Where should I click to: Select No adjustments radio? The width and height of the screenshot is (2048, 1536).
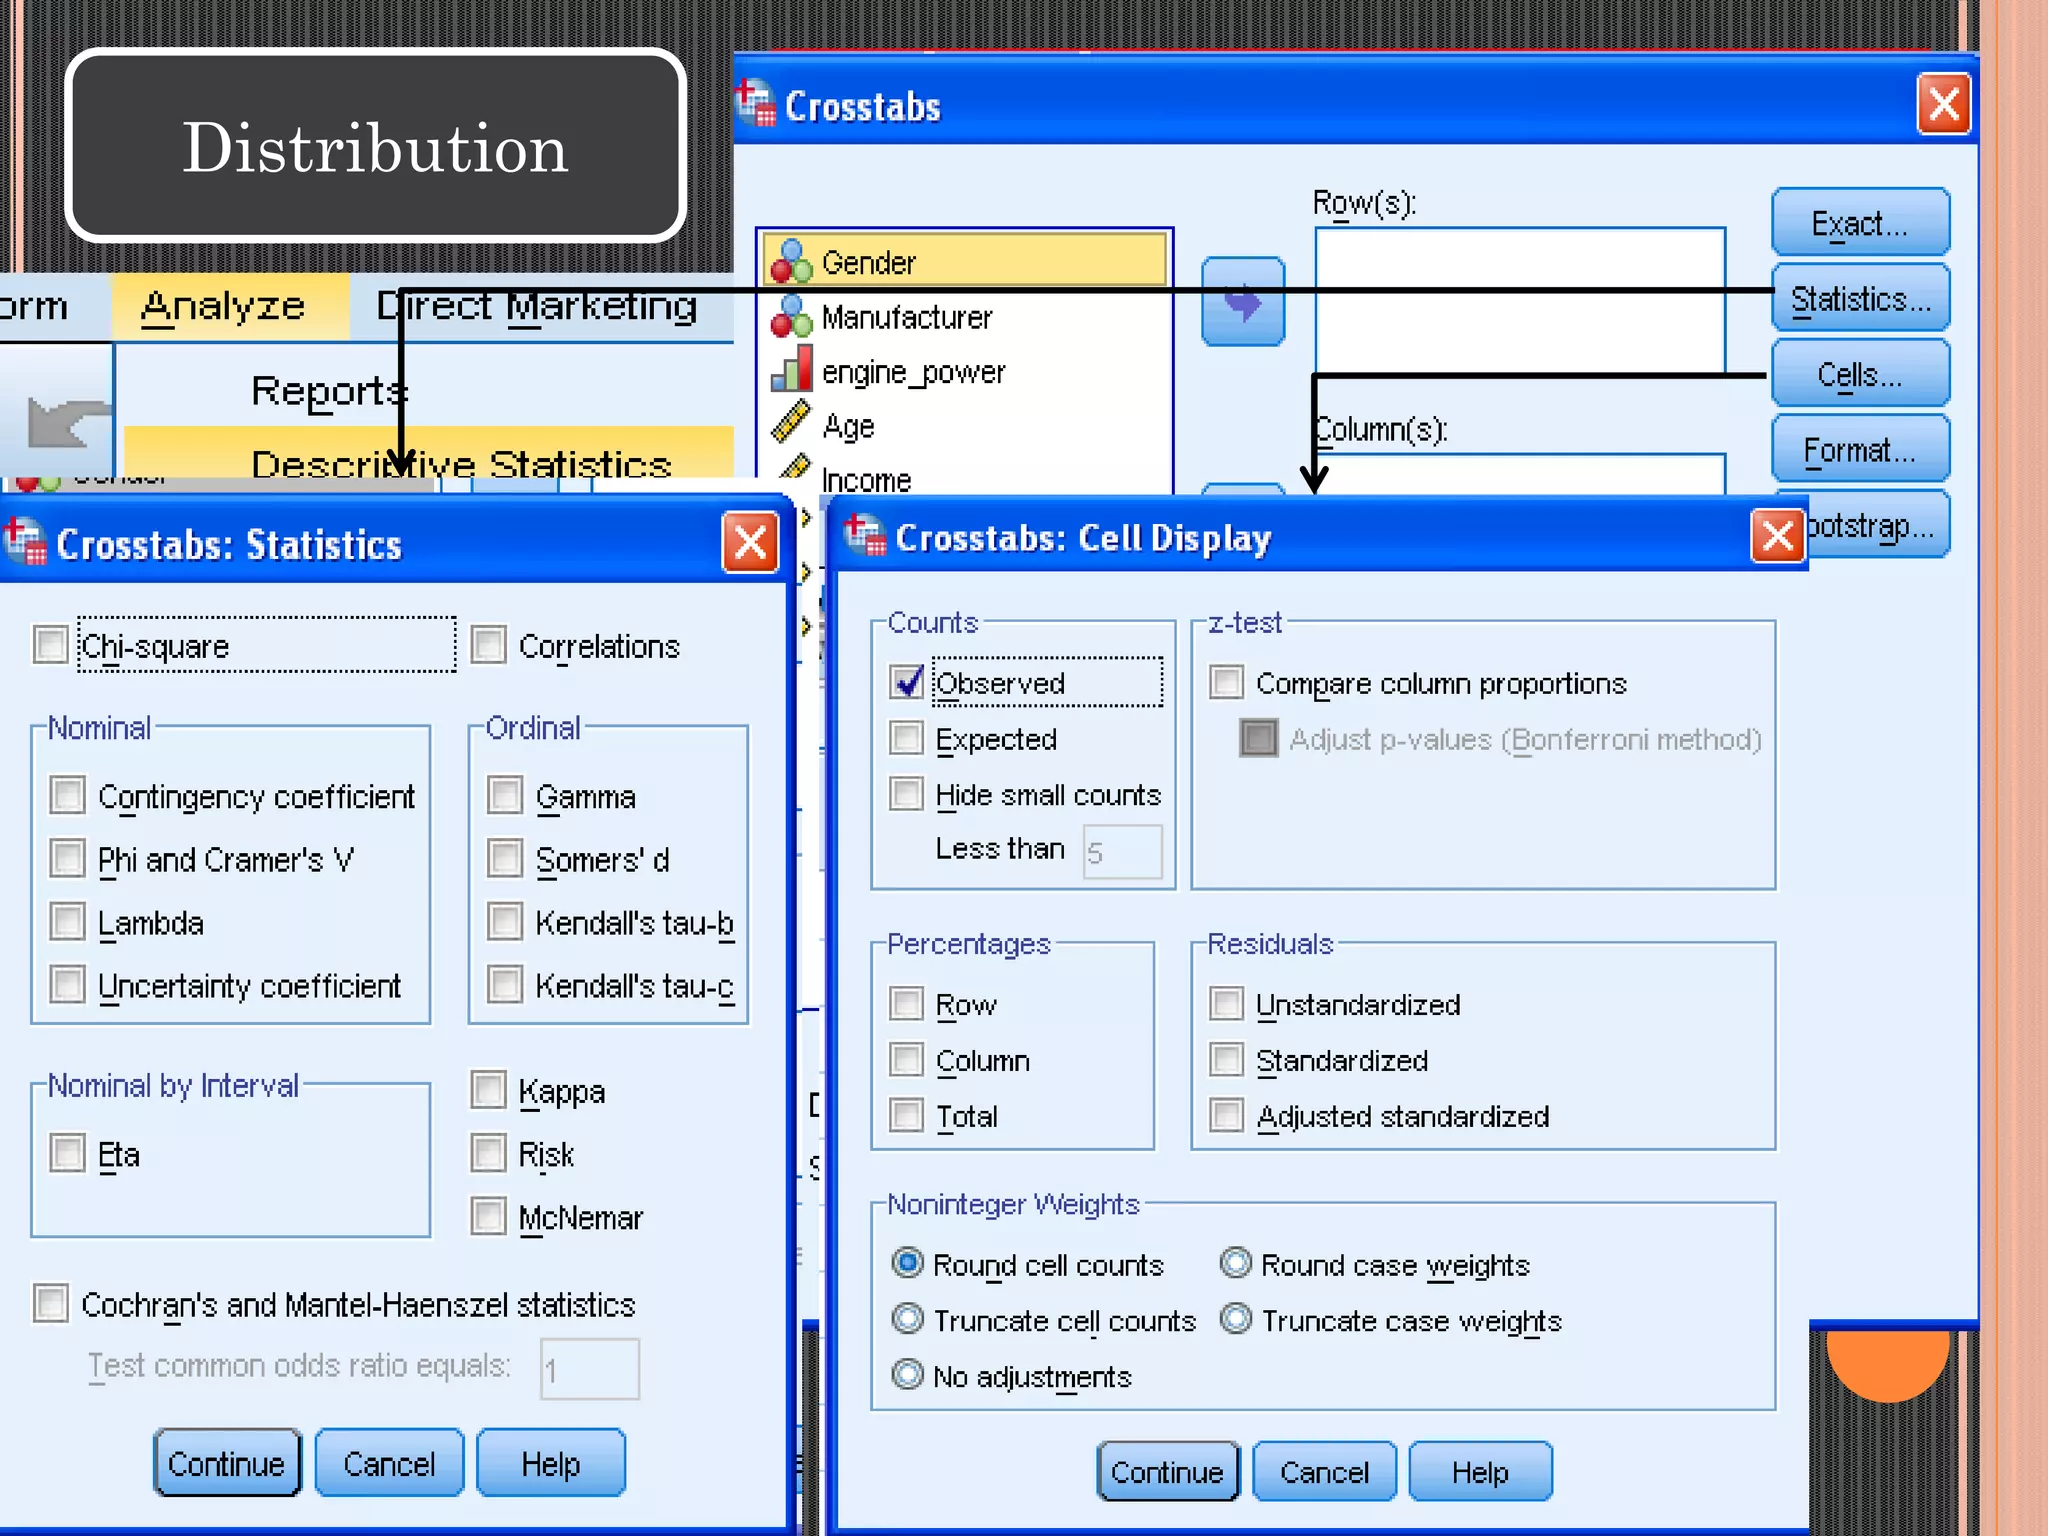(907, 1375)
